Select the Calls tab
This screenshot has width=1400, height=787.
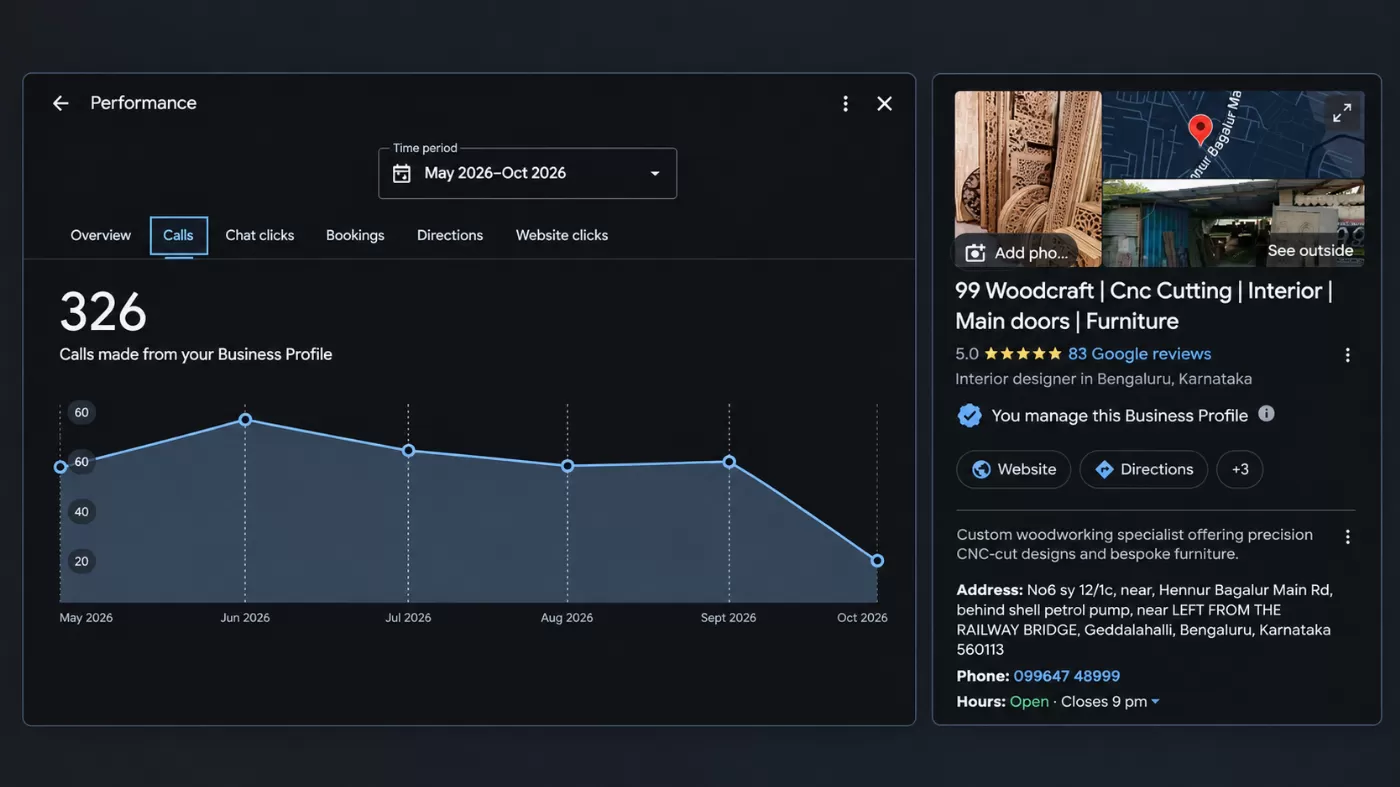pos(179,235)
